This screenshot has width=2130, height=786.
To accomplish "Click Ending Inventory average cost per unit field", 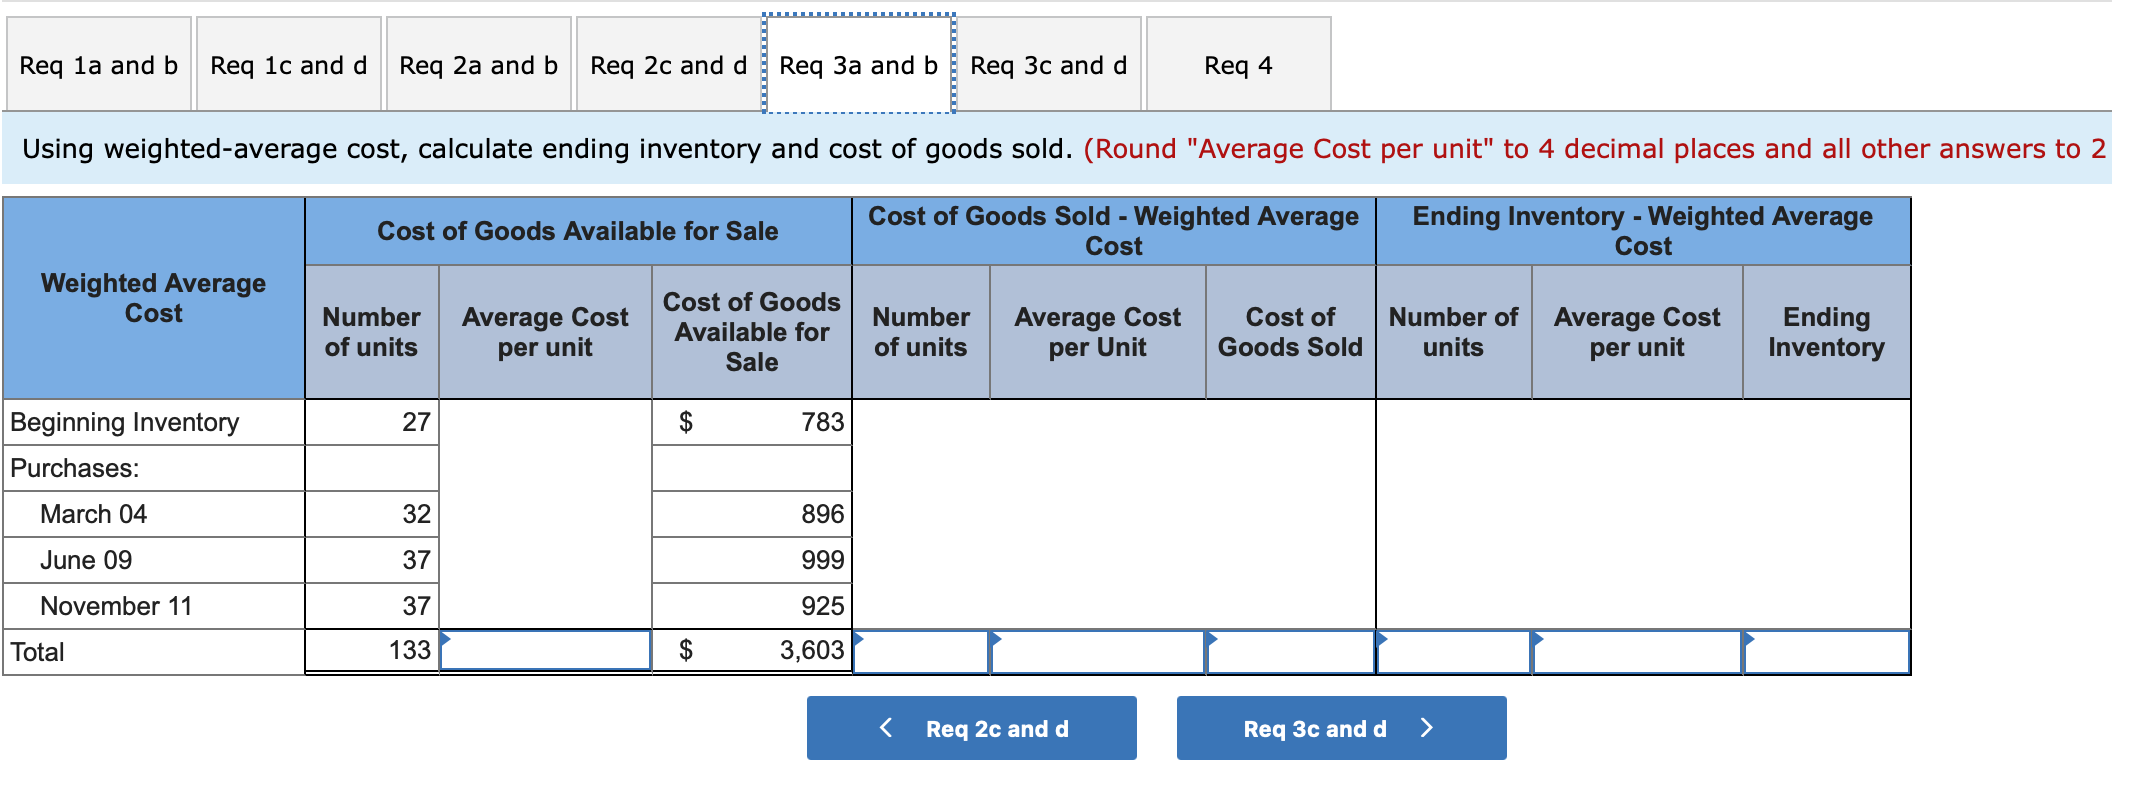I will pyautogui.click(x=1637, y=652).
